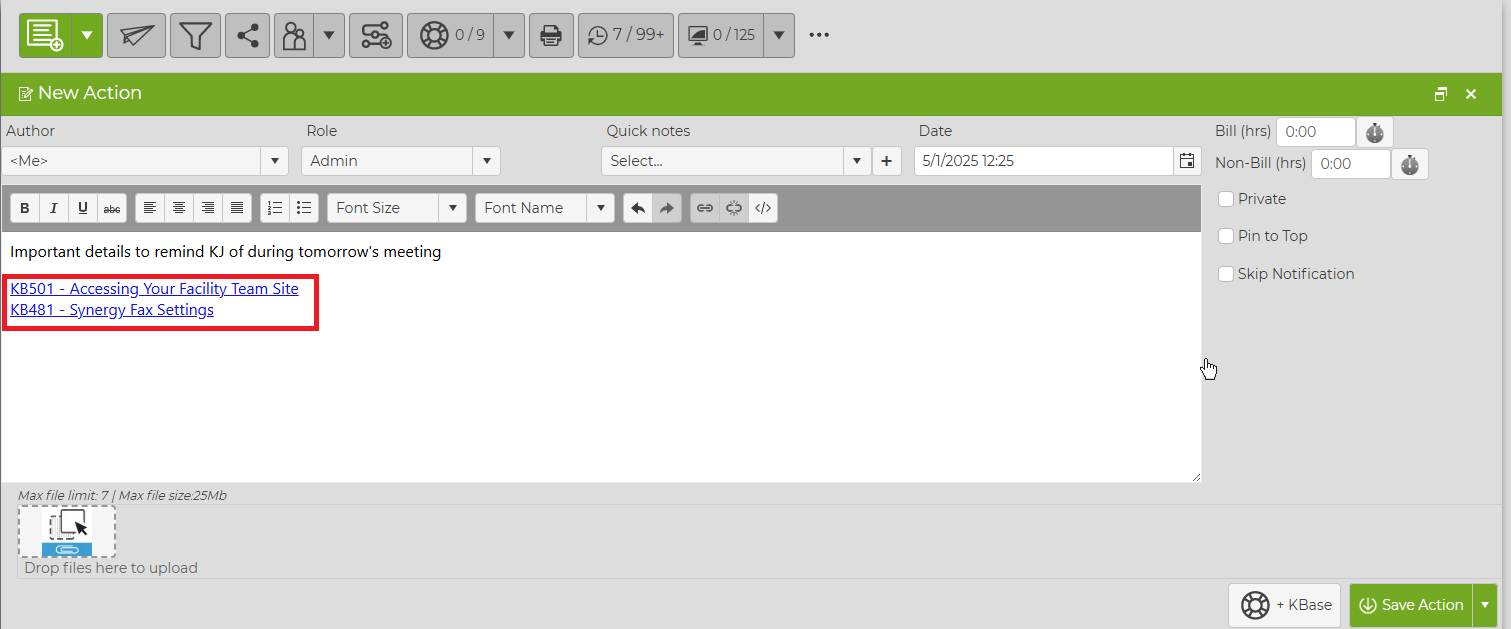
Task: Enable the Private checkbox
Action: point(1226,199)
